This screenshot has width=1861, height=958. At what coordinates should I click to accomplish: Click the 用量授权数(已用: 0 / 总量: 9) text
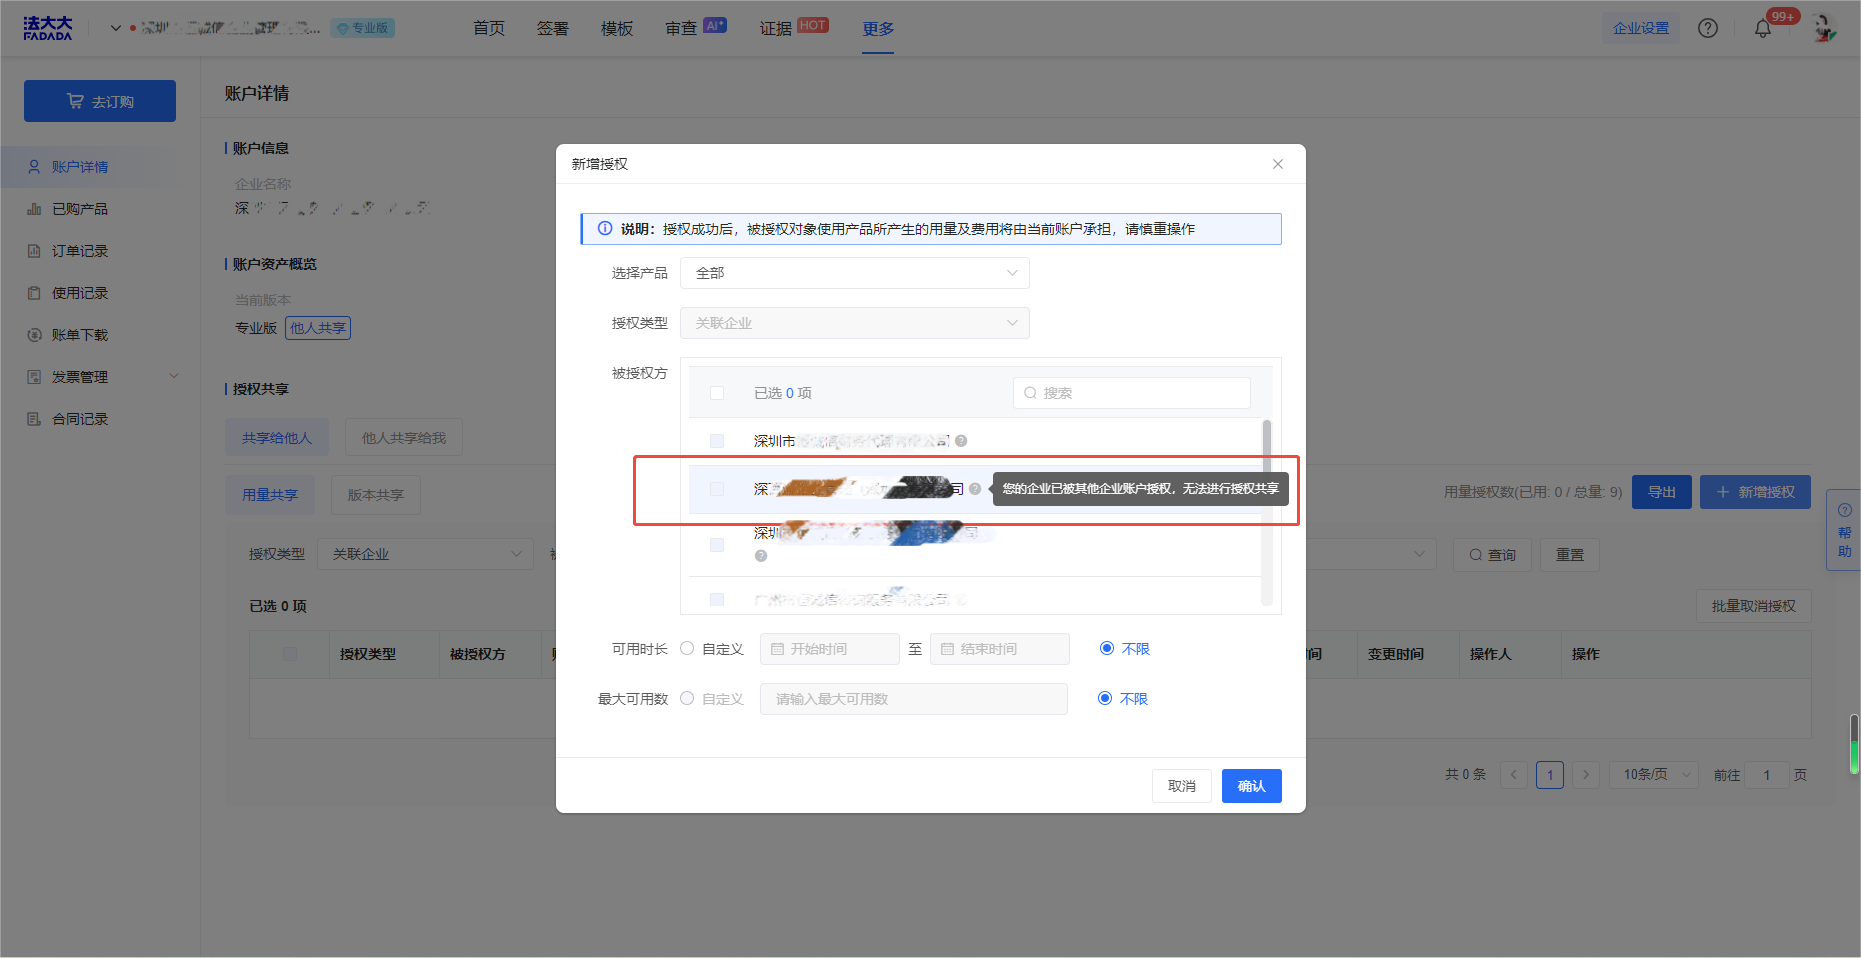tap(1533, 492)
